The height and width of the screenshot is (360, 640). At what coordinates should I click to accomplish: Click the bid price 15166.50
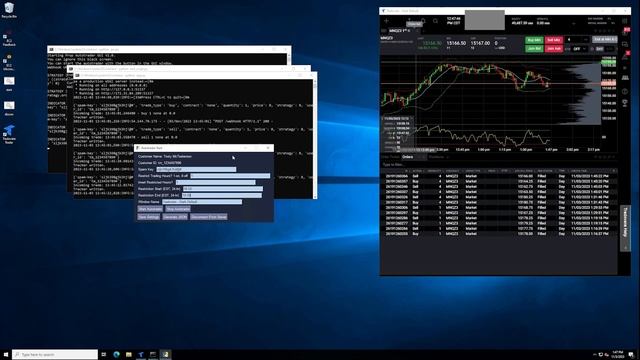pyautogui.click(x=456, y=43)
